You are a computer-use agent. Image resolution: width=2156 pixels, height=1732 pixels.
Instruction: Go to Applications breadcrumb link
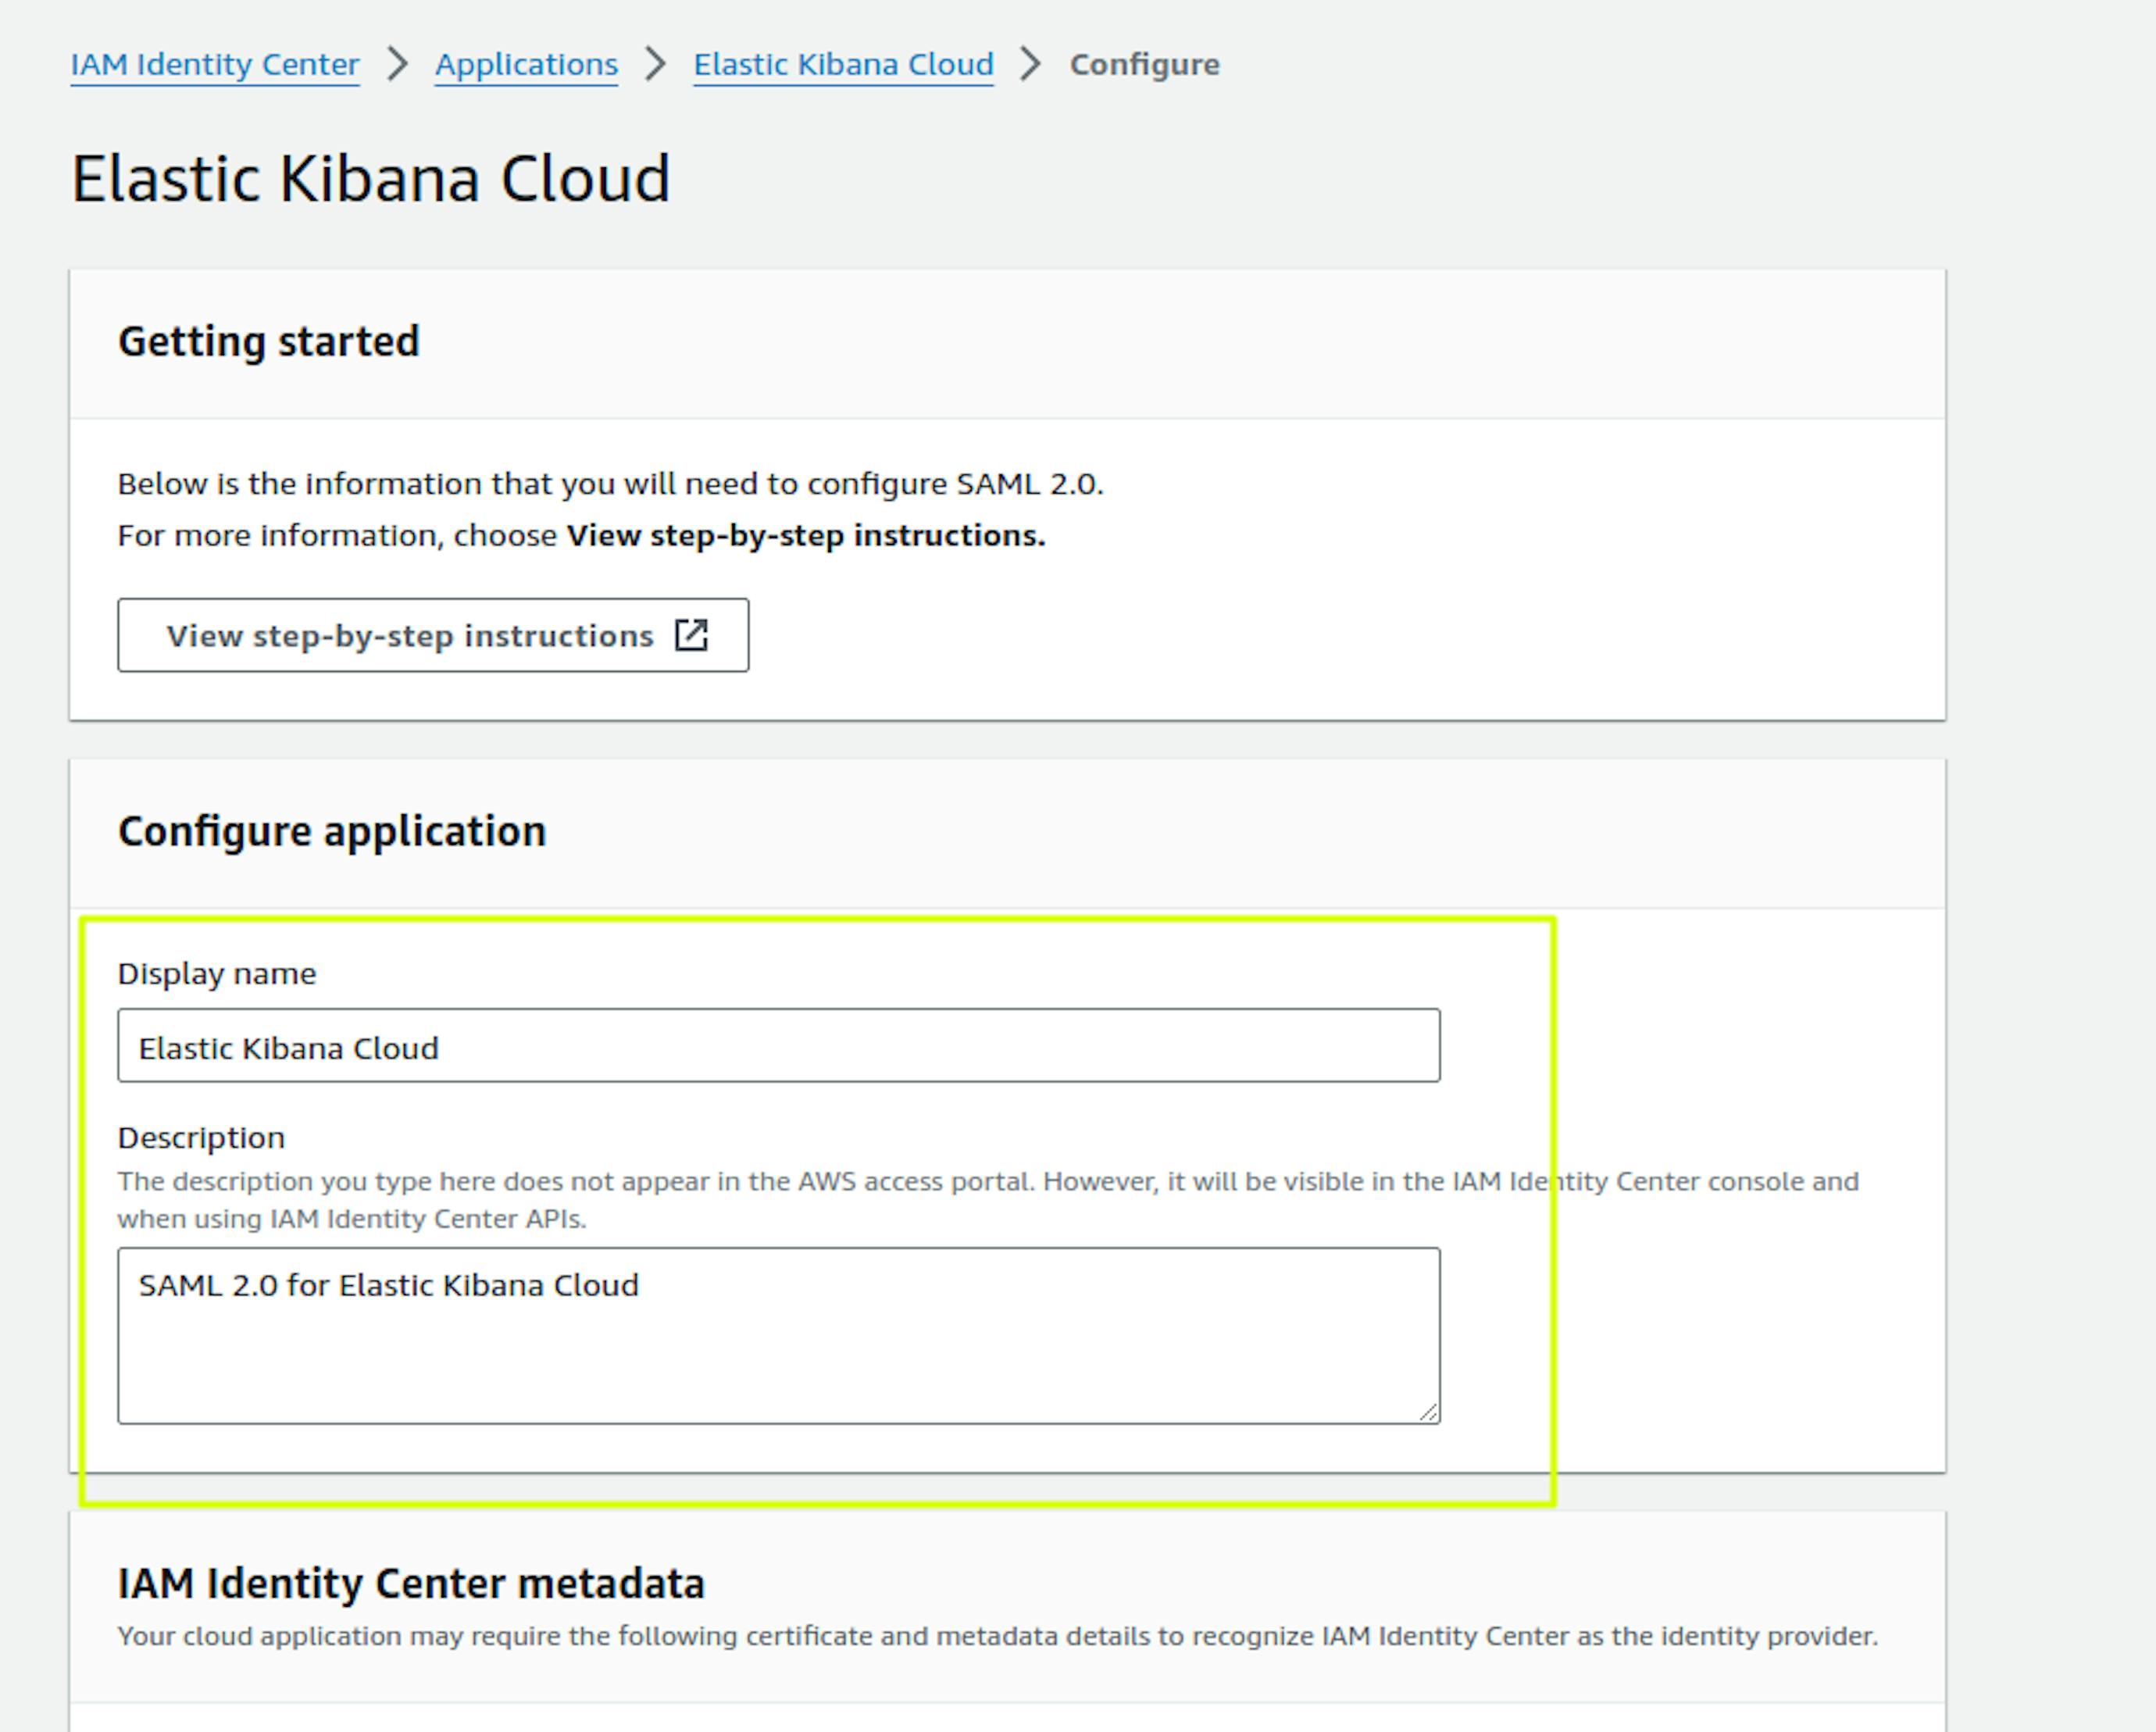pyautogui.click(x=526, y=64)
